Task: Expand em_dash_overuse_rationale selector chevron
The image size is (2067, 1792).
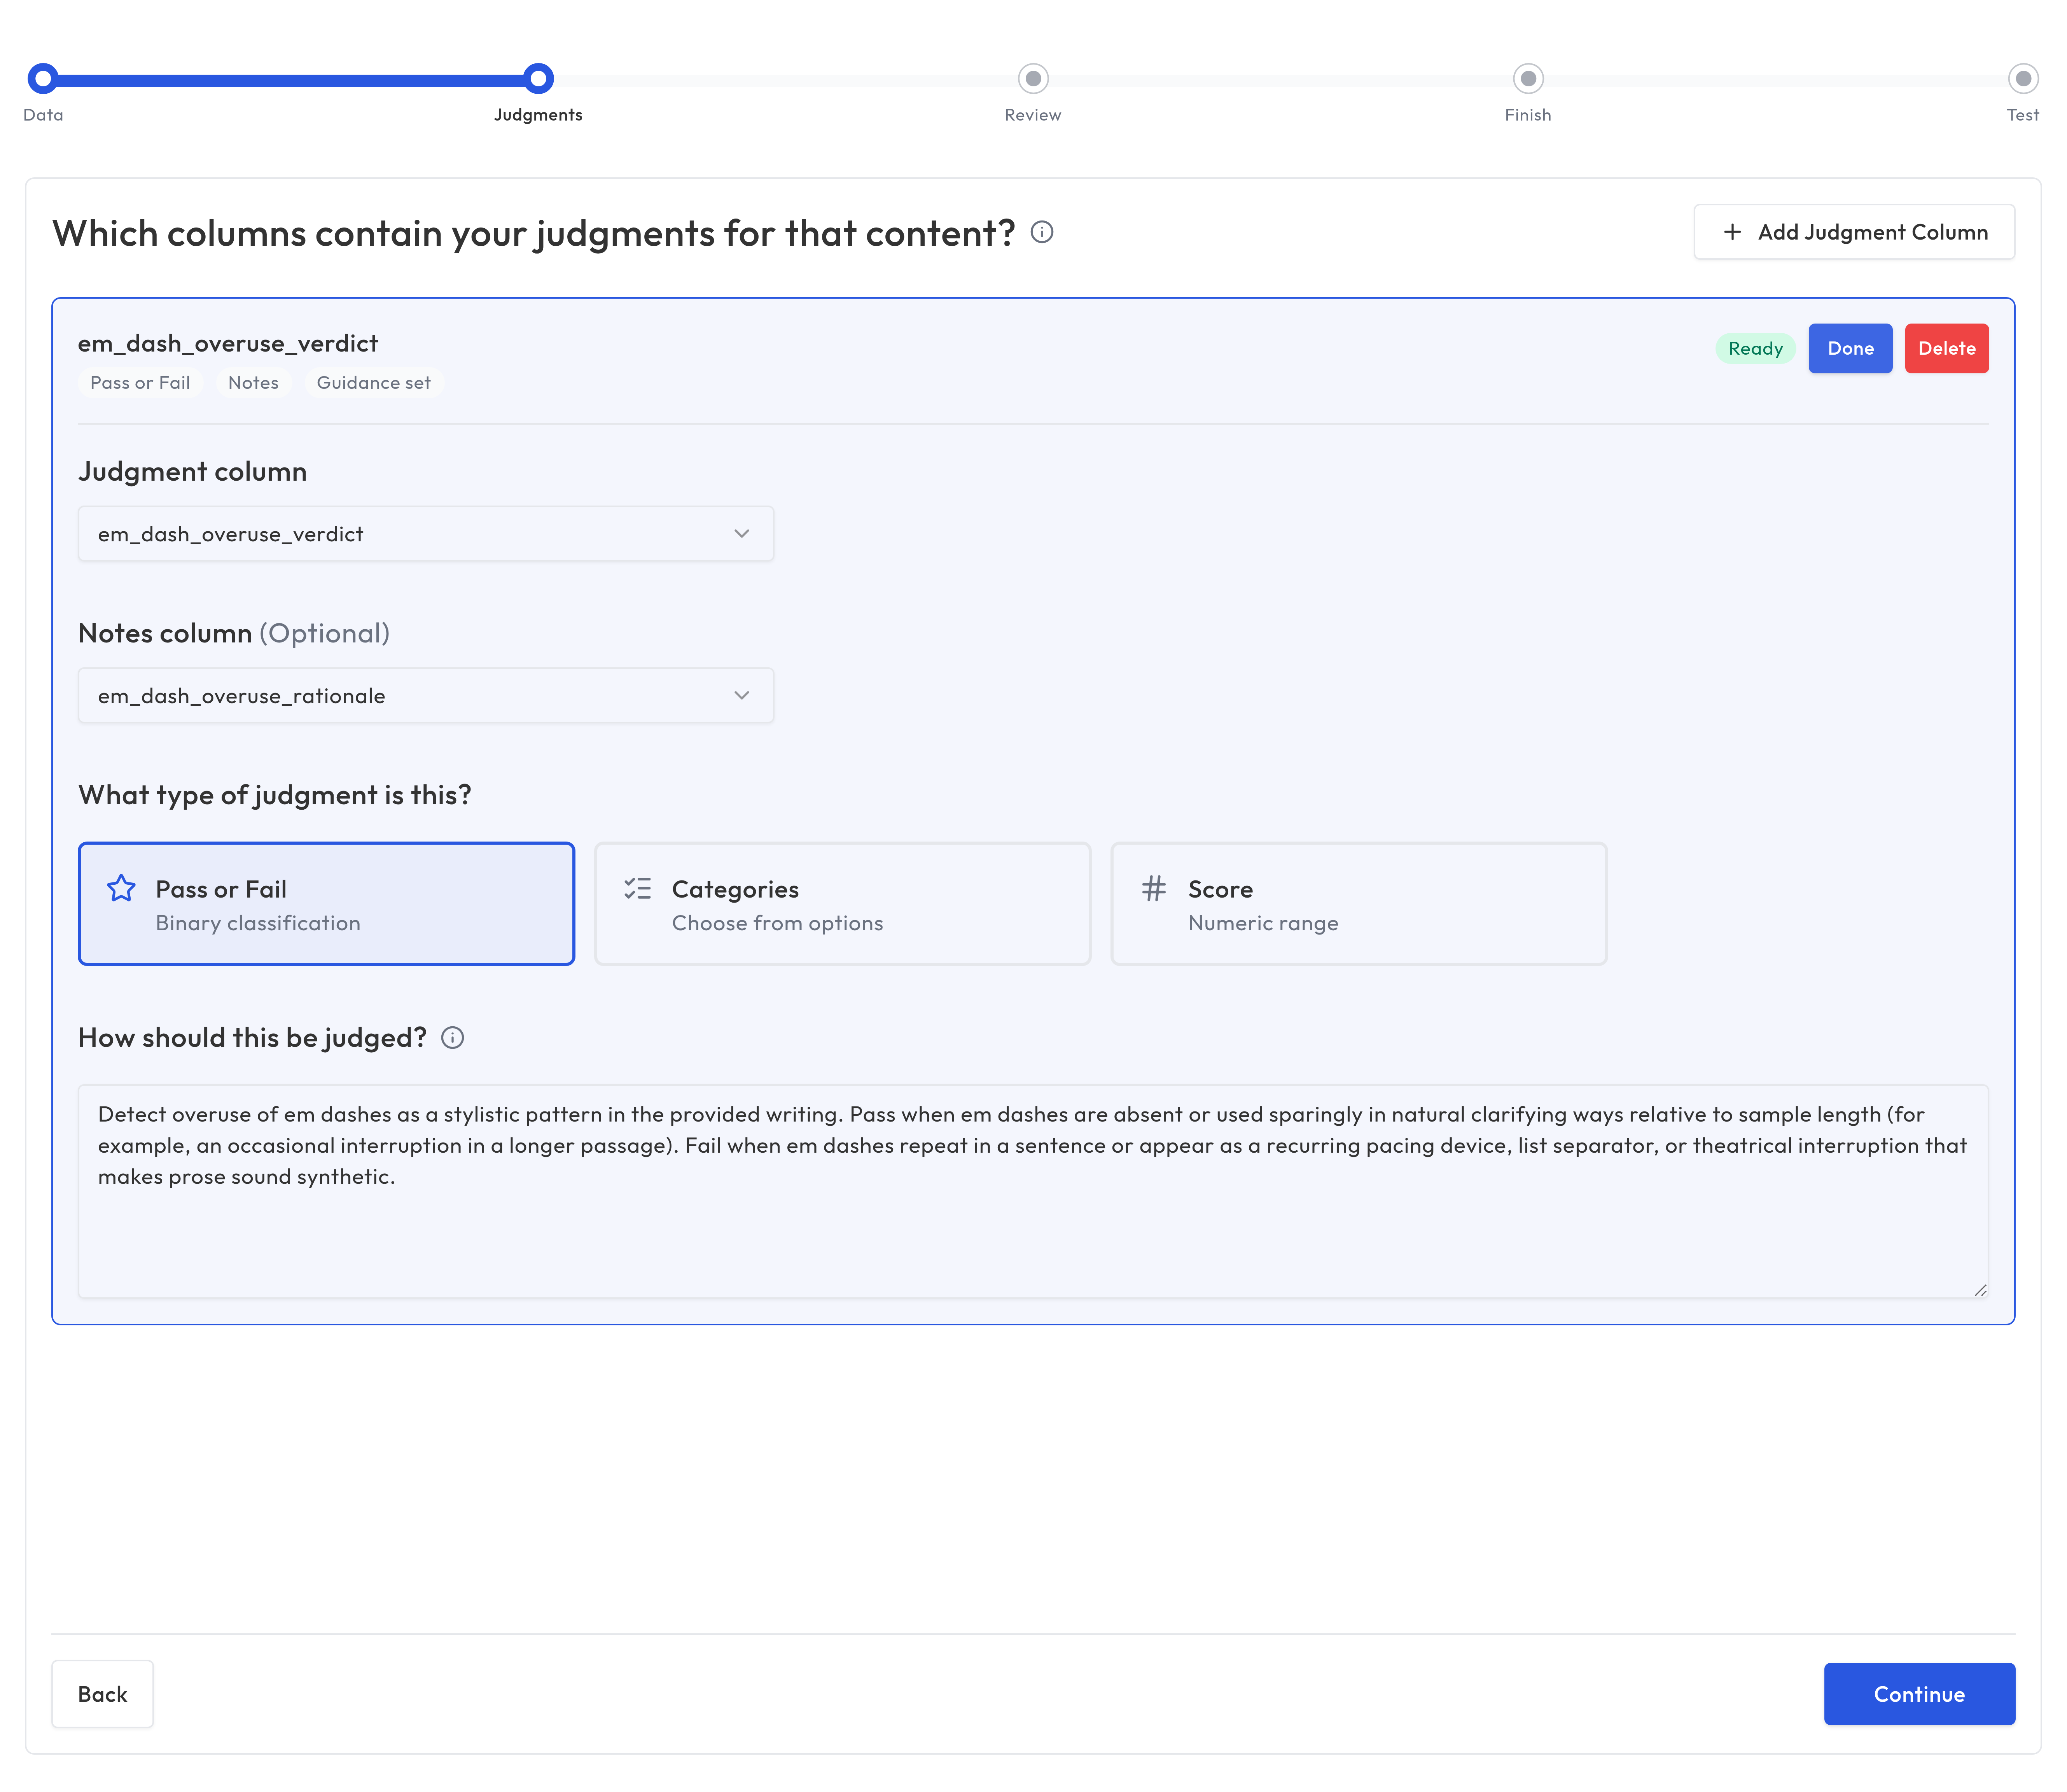Action: 741,695
